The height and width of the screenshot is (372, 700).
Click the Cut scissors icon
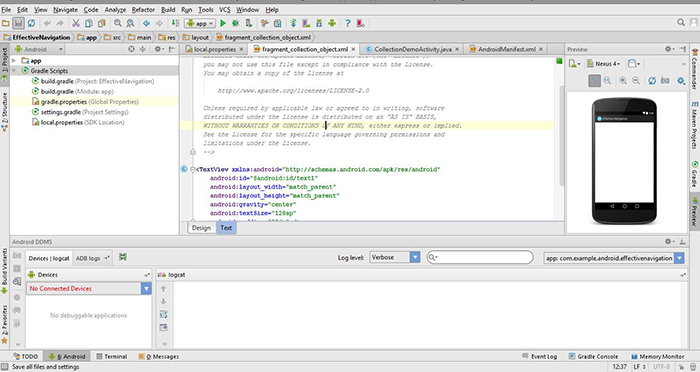pyautogui.click(x=76, y=23)
